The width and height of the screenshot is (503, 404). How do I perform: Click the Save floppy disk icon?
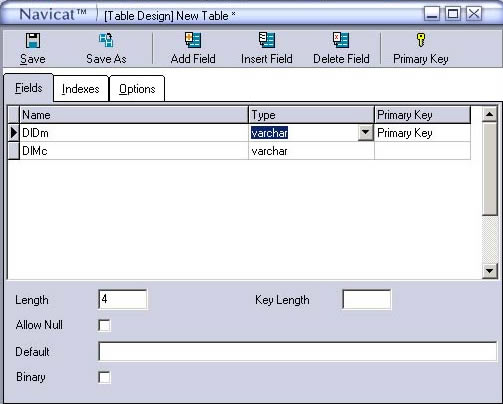point(33,41)
